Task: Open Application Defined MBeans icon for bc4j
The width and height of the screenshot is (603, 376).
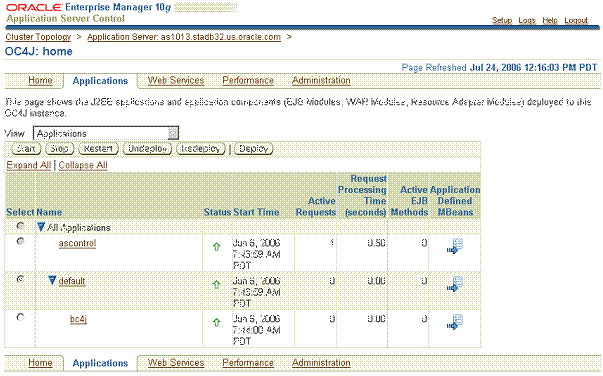Action: coord(455,322)
